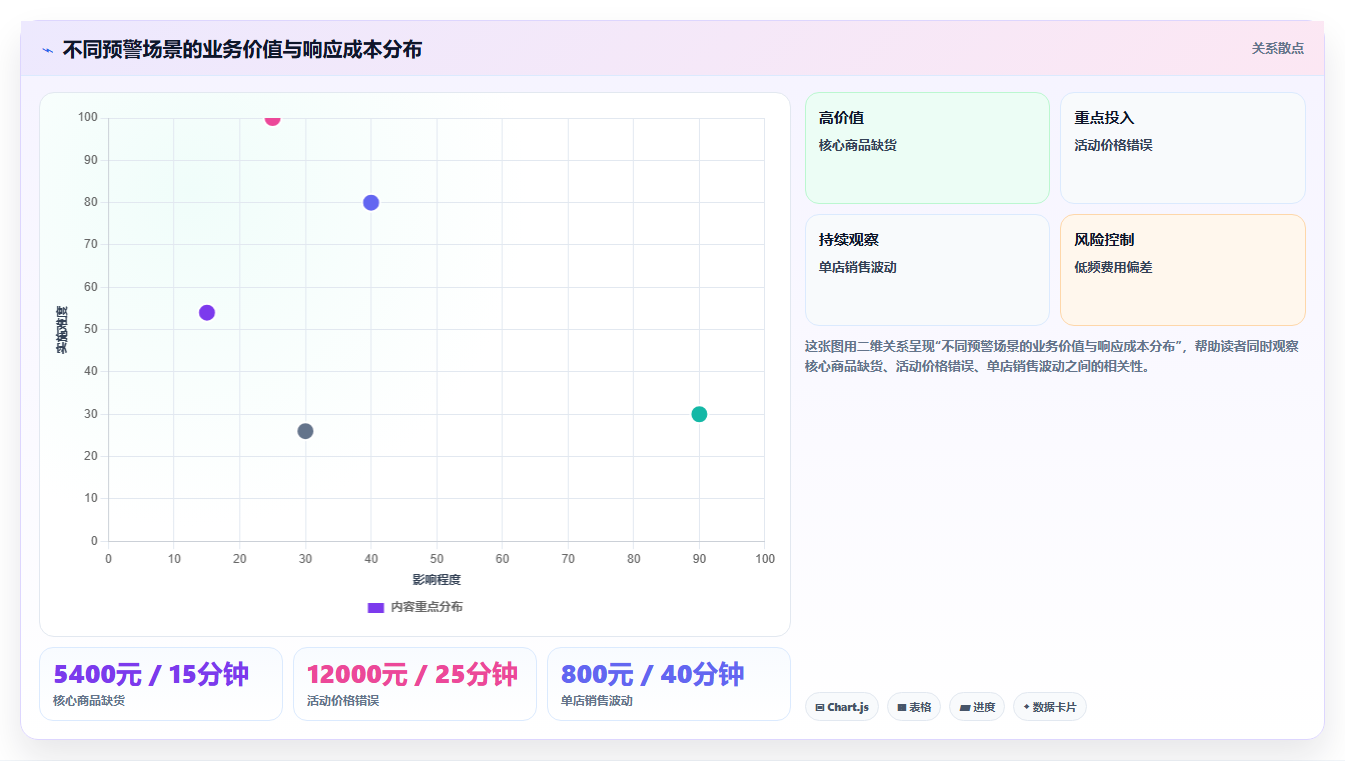
Task: Click the 活动价格错误 text in 重点投入 card
Action: click(1114, 145)
